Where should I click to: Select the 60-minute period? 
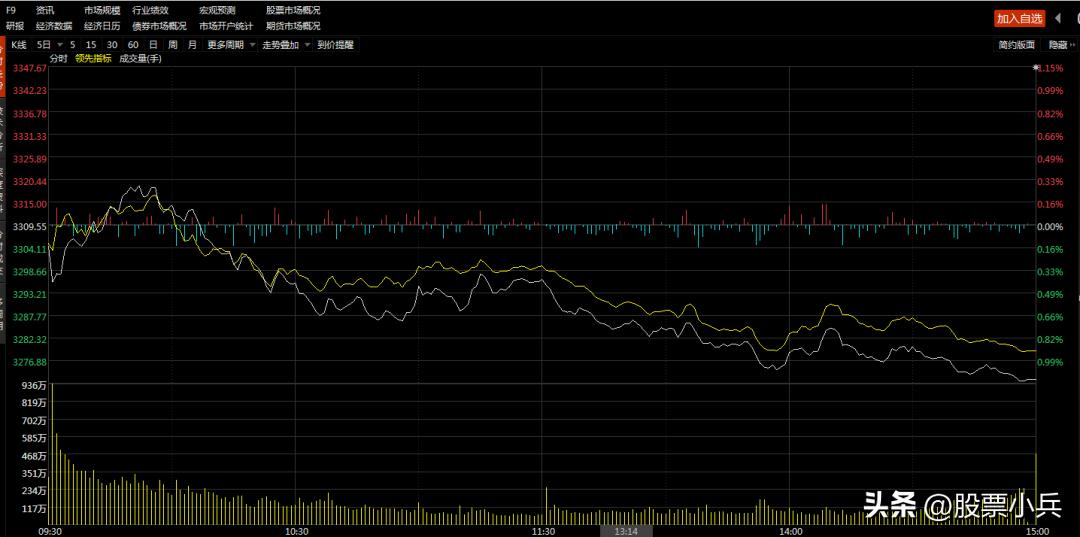click(133, 45)
